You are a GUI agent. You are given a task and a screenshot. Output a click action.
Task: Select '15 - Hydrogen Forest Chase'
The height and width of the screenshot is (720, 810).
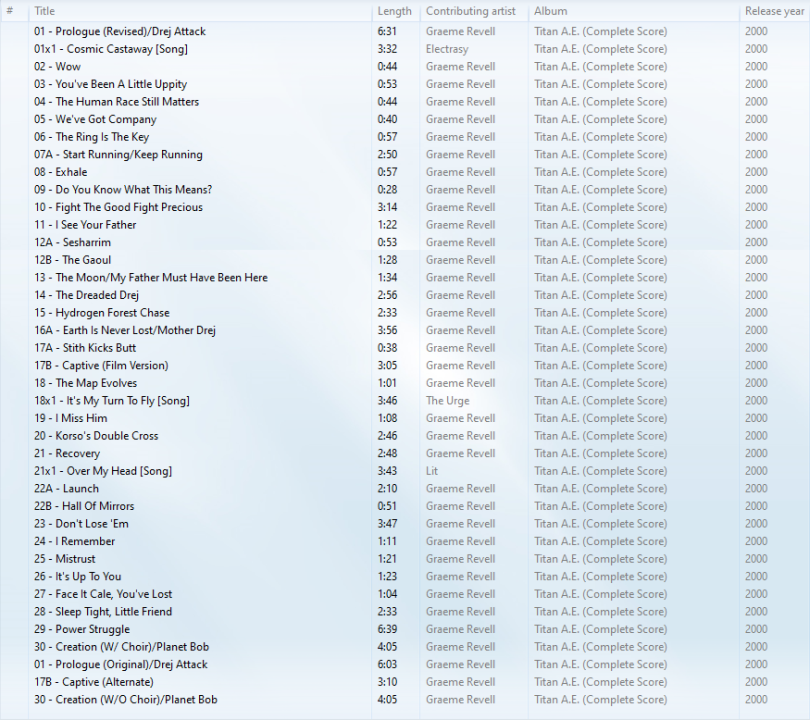(x=102, y=312)
